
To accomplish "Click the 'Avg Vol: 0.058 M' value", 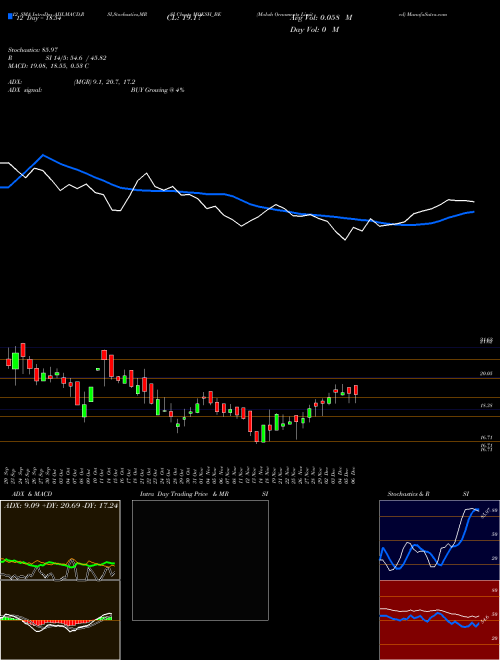I will (321, 18).
